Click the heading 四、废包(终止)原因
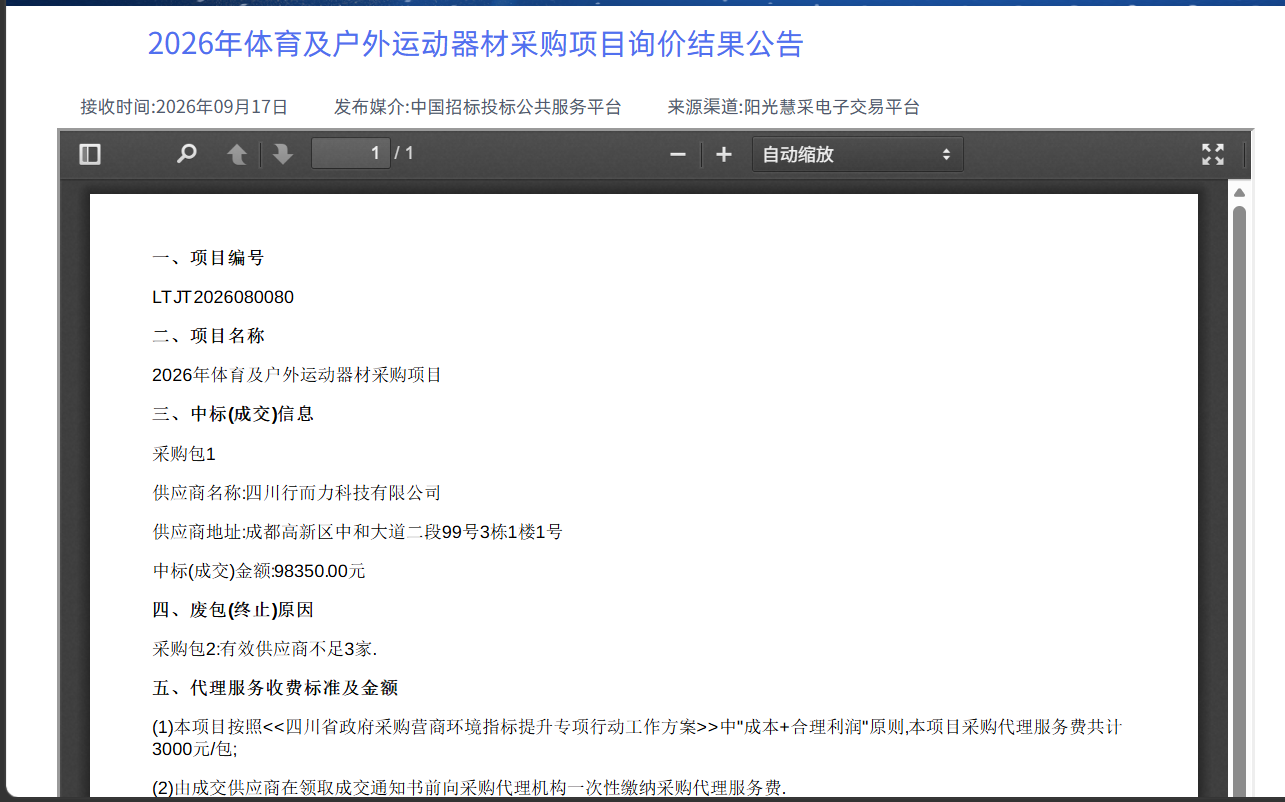 tap(233, 610)
